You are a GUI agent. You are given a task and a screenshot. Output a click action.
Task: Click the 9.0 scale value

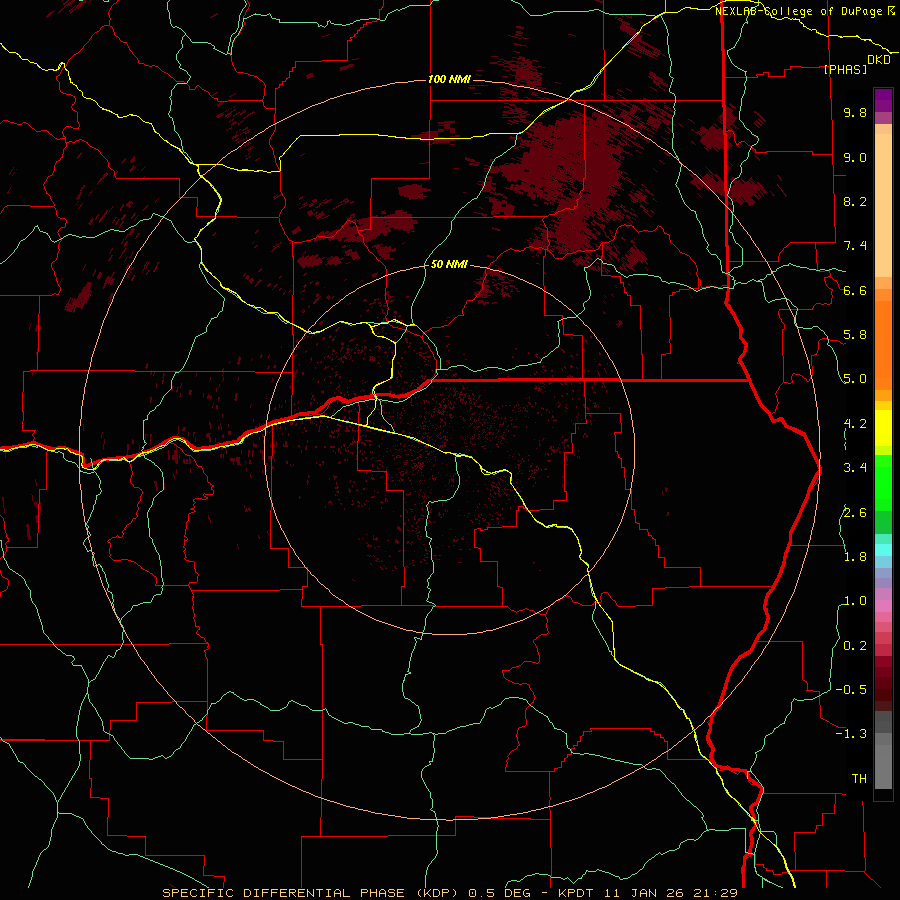click(x=855, y=157)
